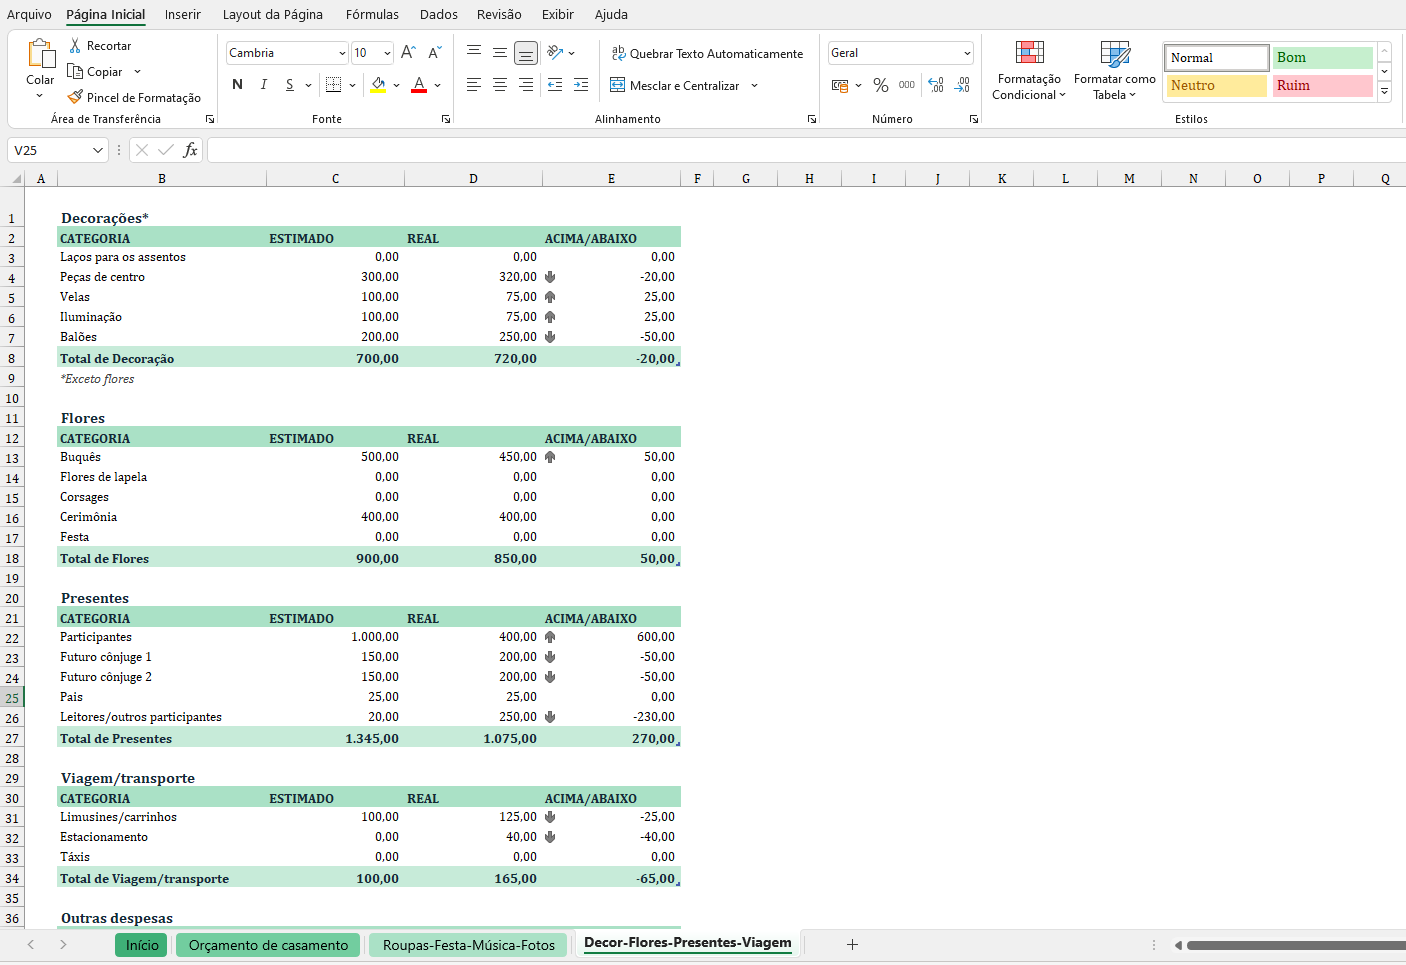Image resolution: width=1406 pixels, height=965 pixels.
Task: Open the Fórmulas ribbon tab
Action: [x=372, y=14]
